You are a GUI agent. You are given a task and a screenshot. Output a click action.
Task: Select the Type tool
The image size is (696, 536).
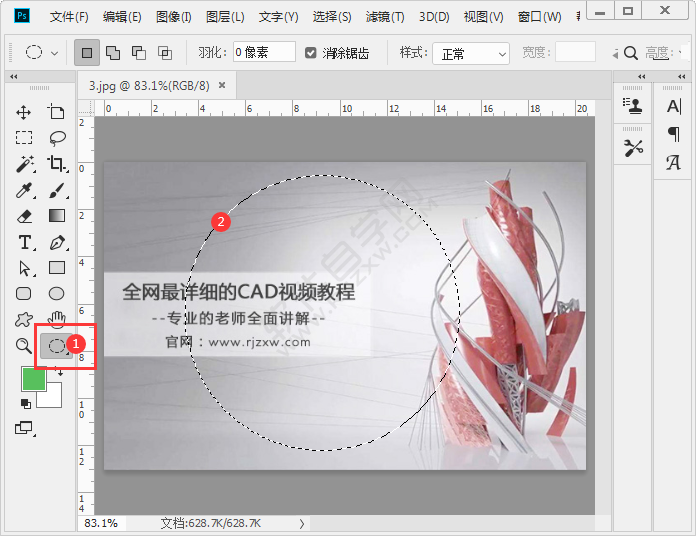coord(26,242)
